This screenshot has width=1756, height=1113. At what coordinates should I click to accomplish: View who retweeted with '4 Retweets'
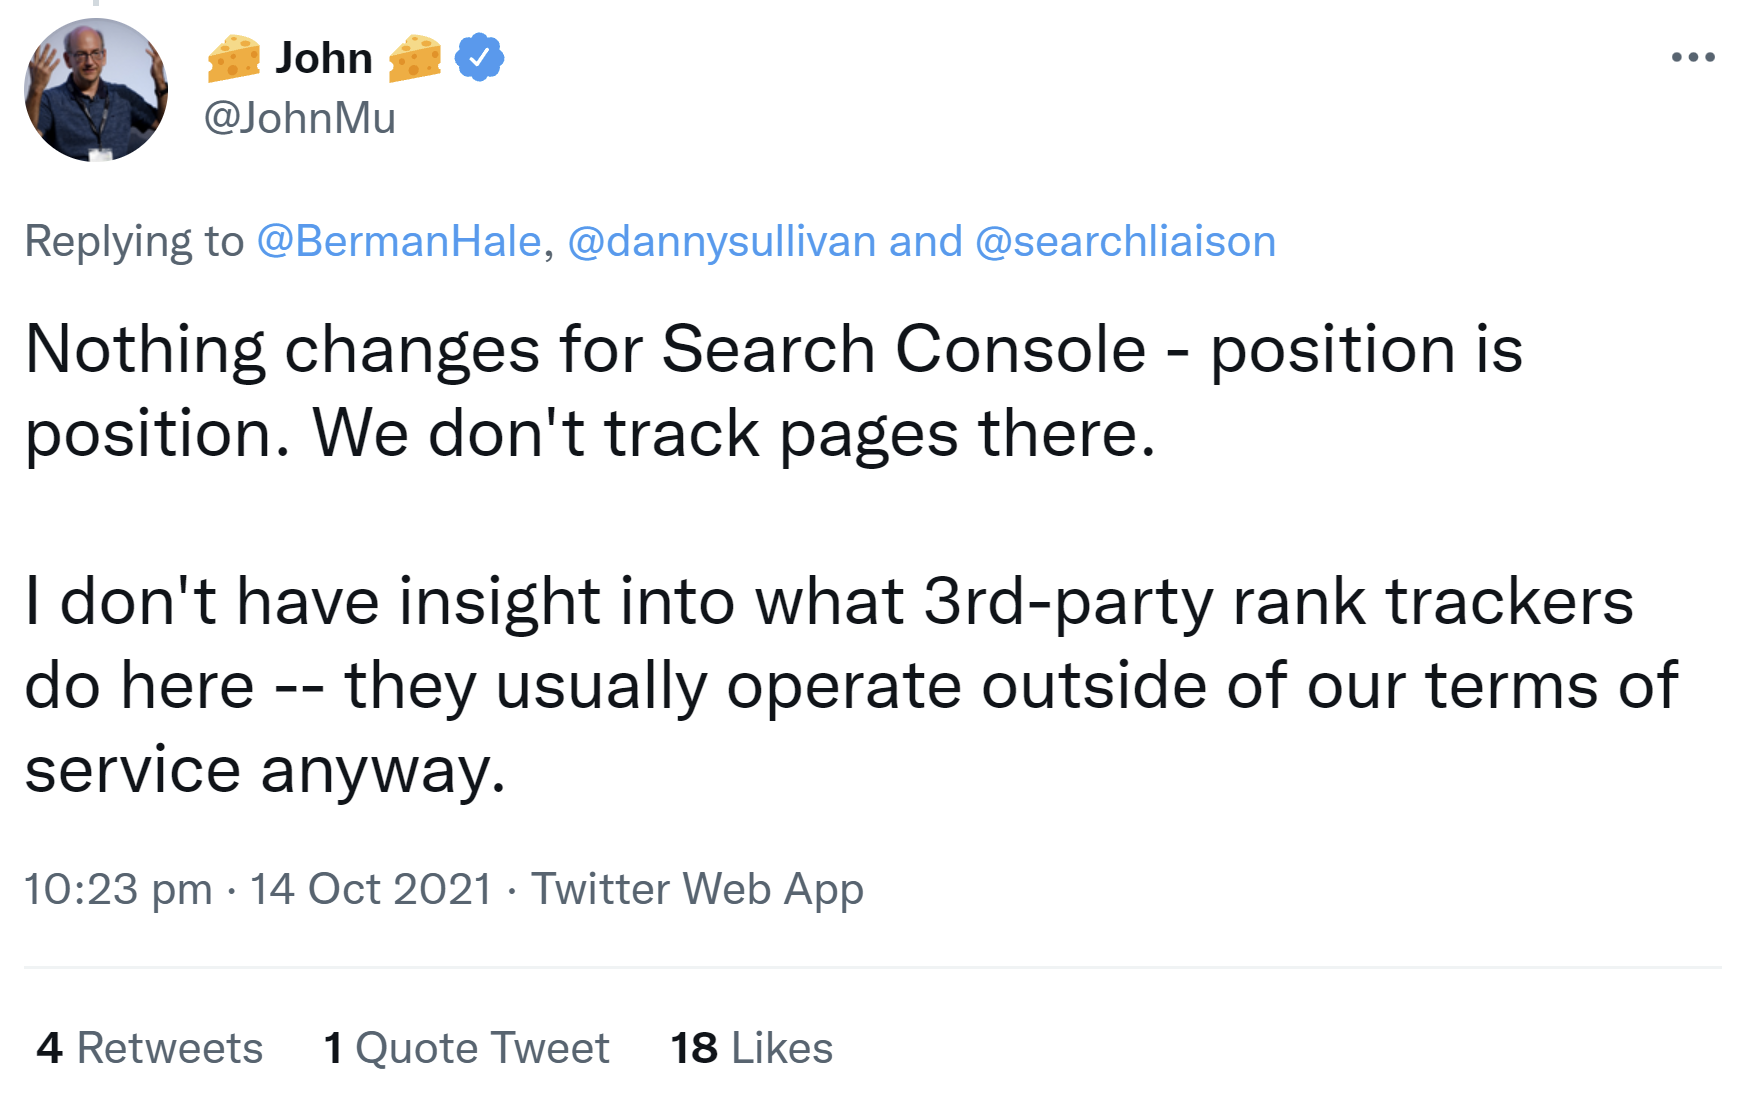pos(148,1047)
